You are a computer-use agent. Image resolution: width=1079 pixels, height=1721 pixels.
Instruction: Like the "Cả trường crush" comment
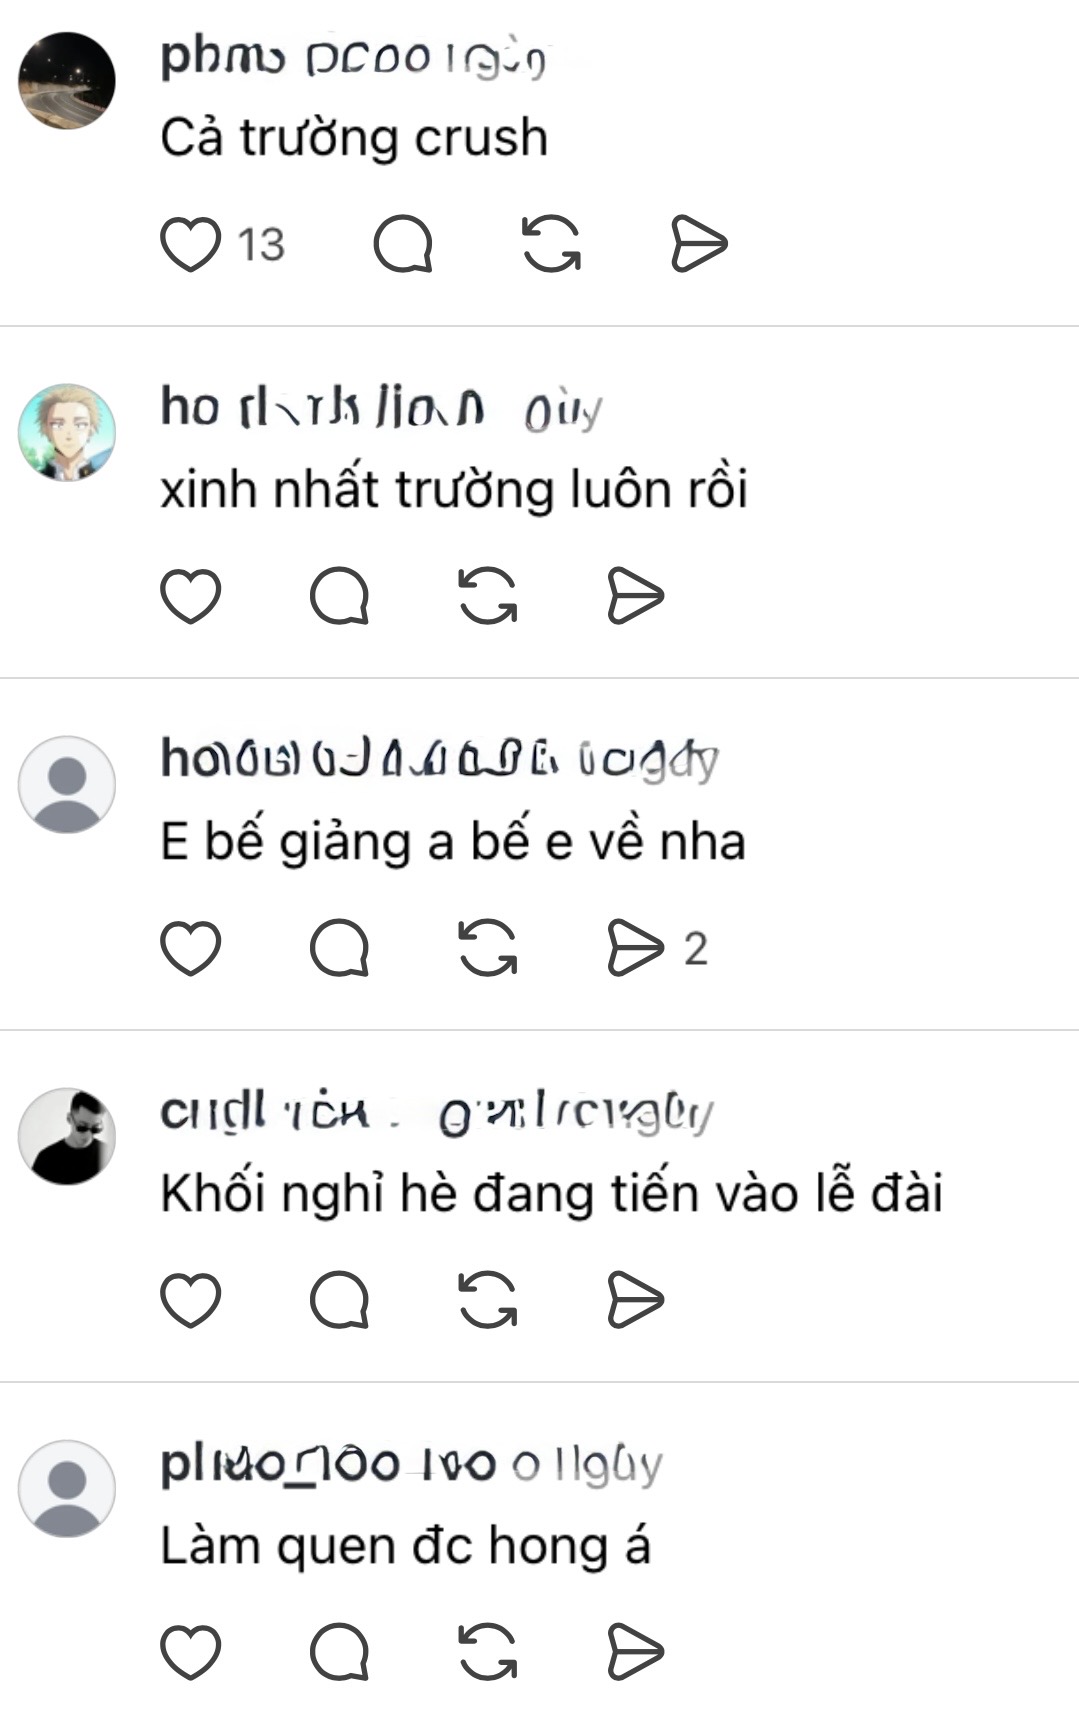point(190,244)
